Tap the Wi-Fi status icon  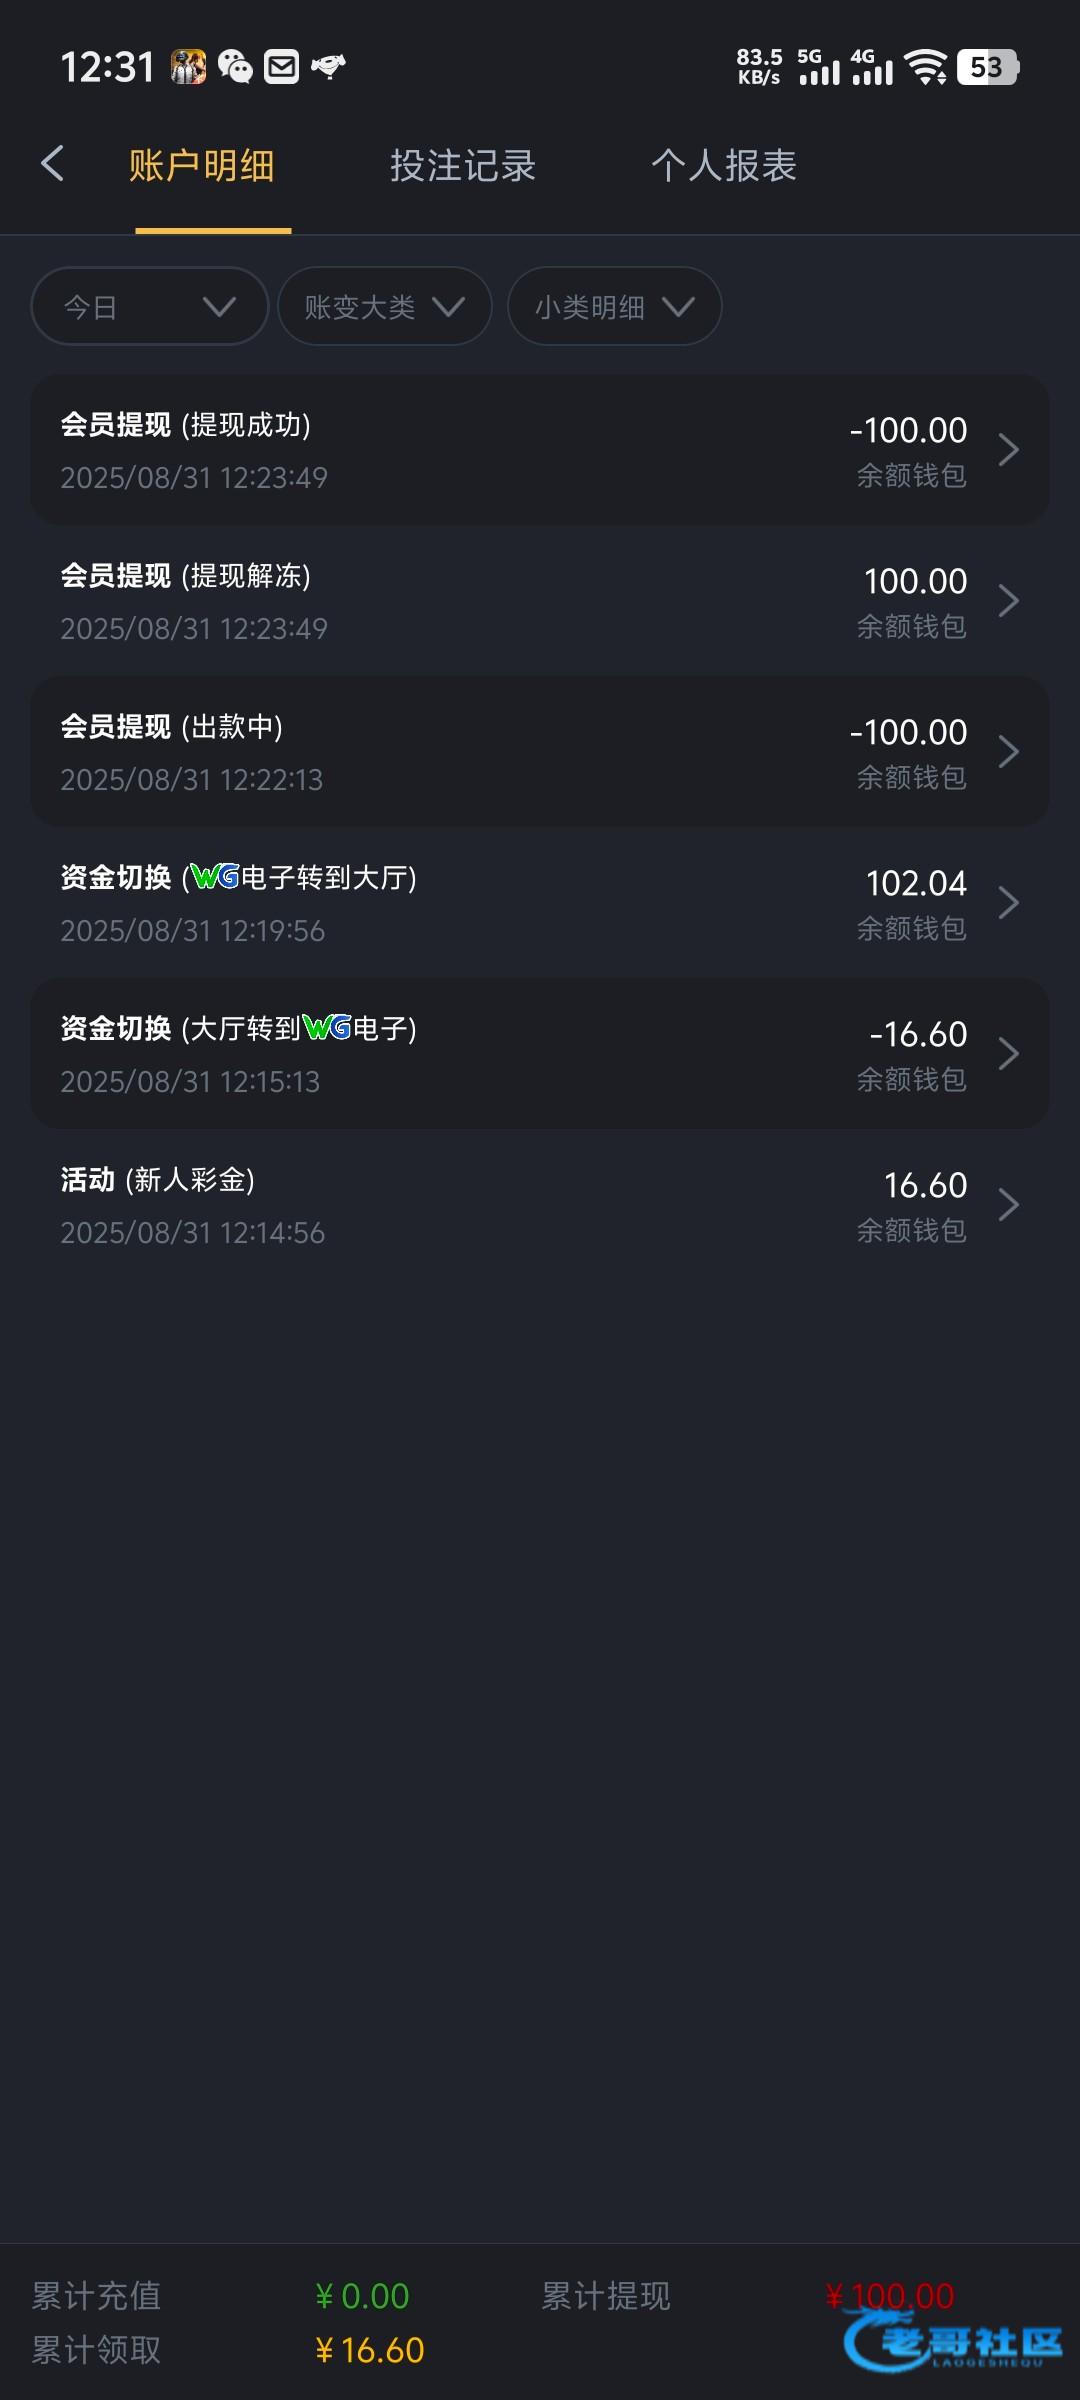[926, 67]
